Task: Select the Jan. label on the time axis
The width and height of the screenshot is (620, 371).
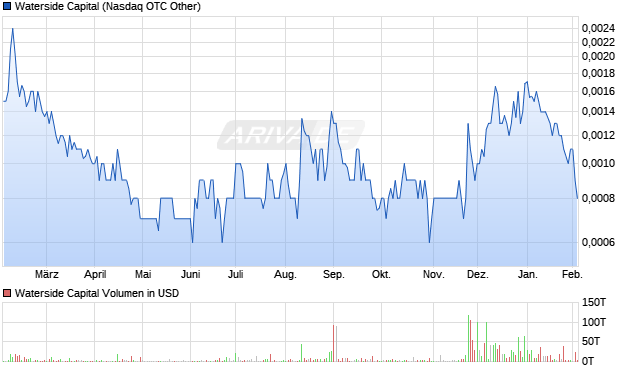Action: pyautogui.click(x=527, y=274)
